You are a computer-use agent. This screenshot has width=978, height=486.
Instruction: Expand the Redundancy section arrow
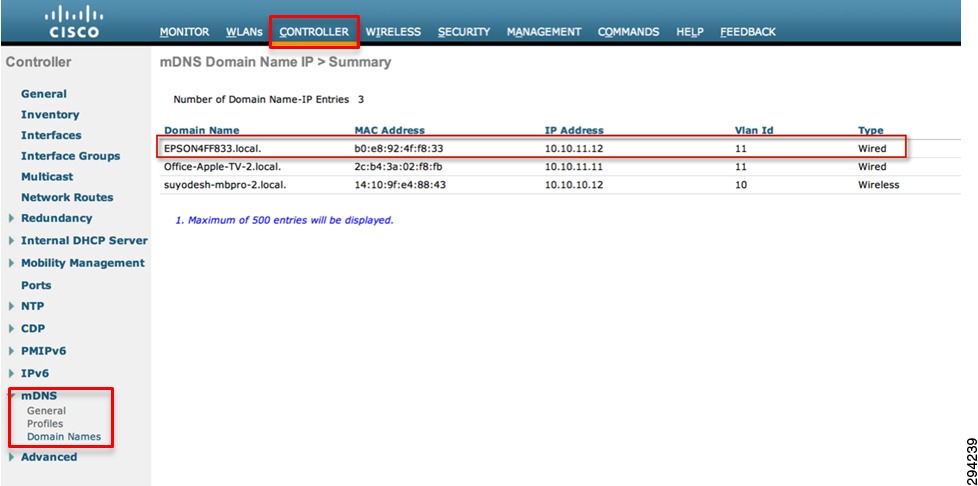(x=12, y=218)
